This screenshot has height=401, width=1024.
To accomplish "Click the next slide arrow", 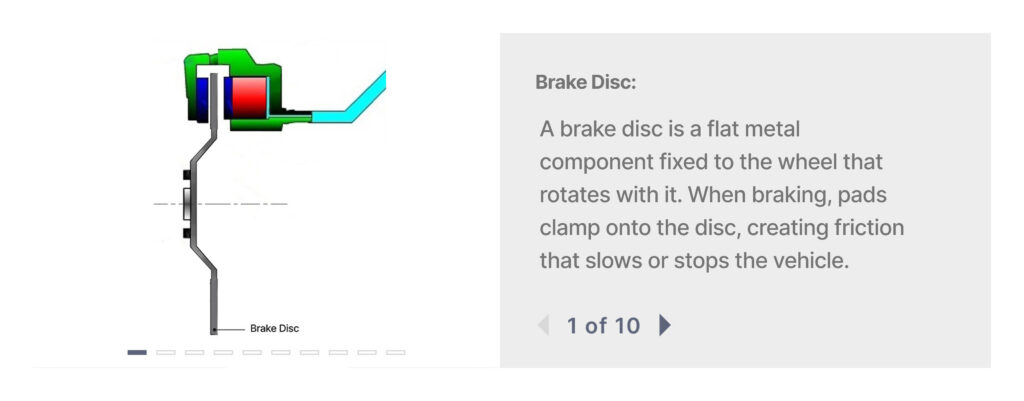I will tap(665, 325).
